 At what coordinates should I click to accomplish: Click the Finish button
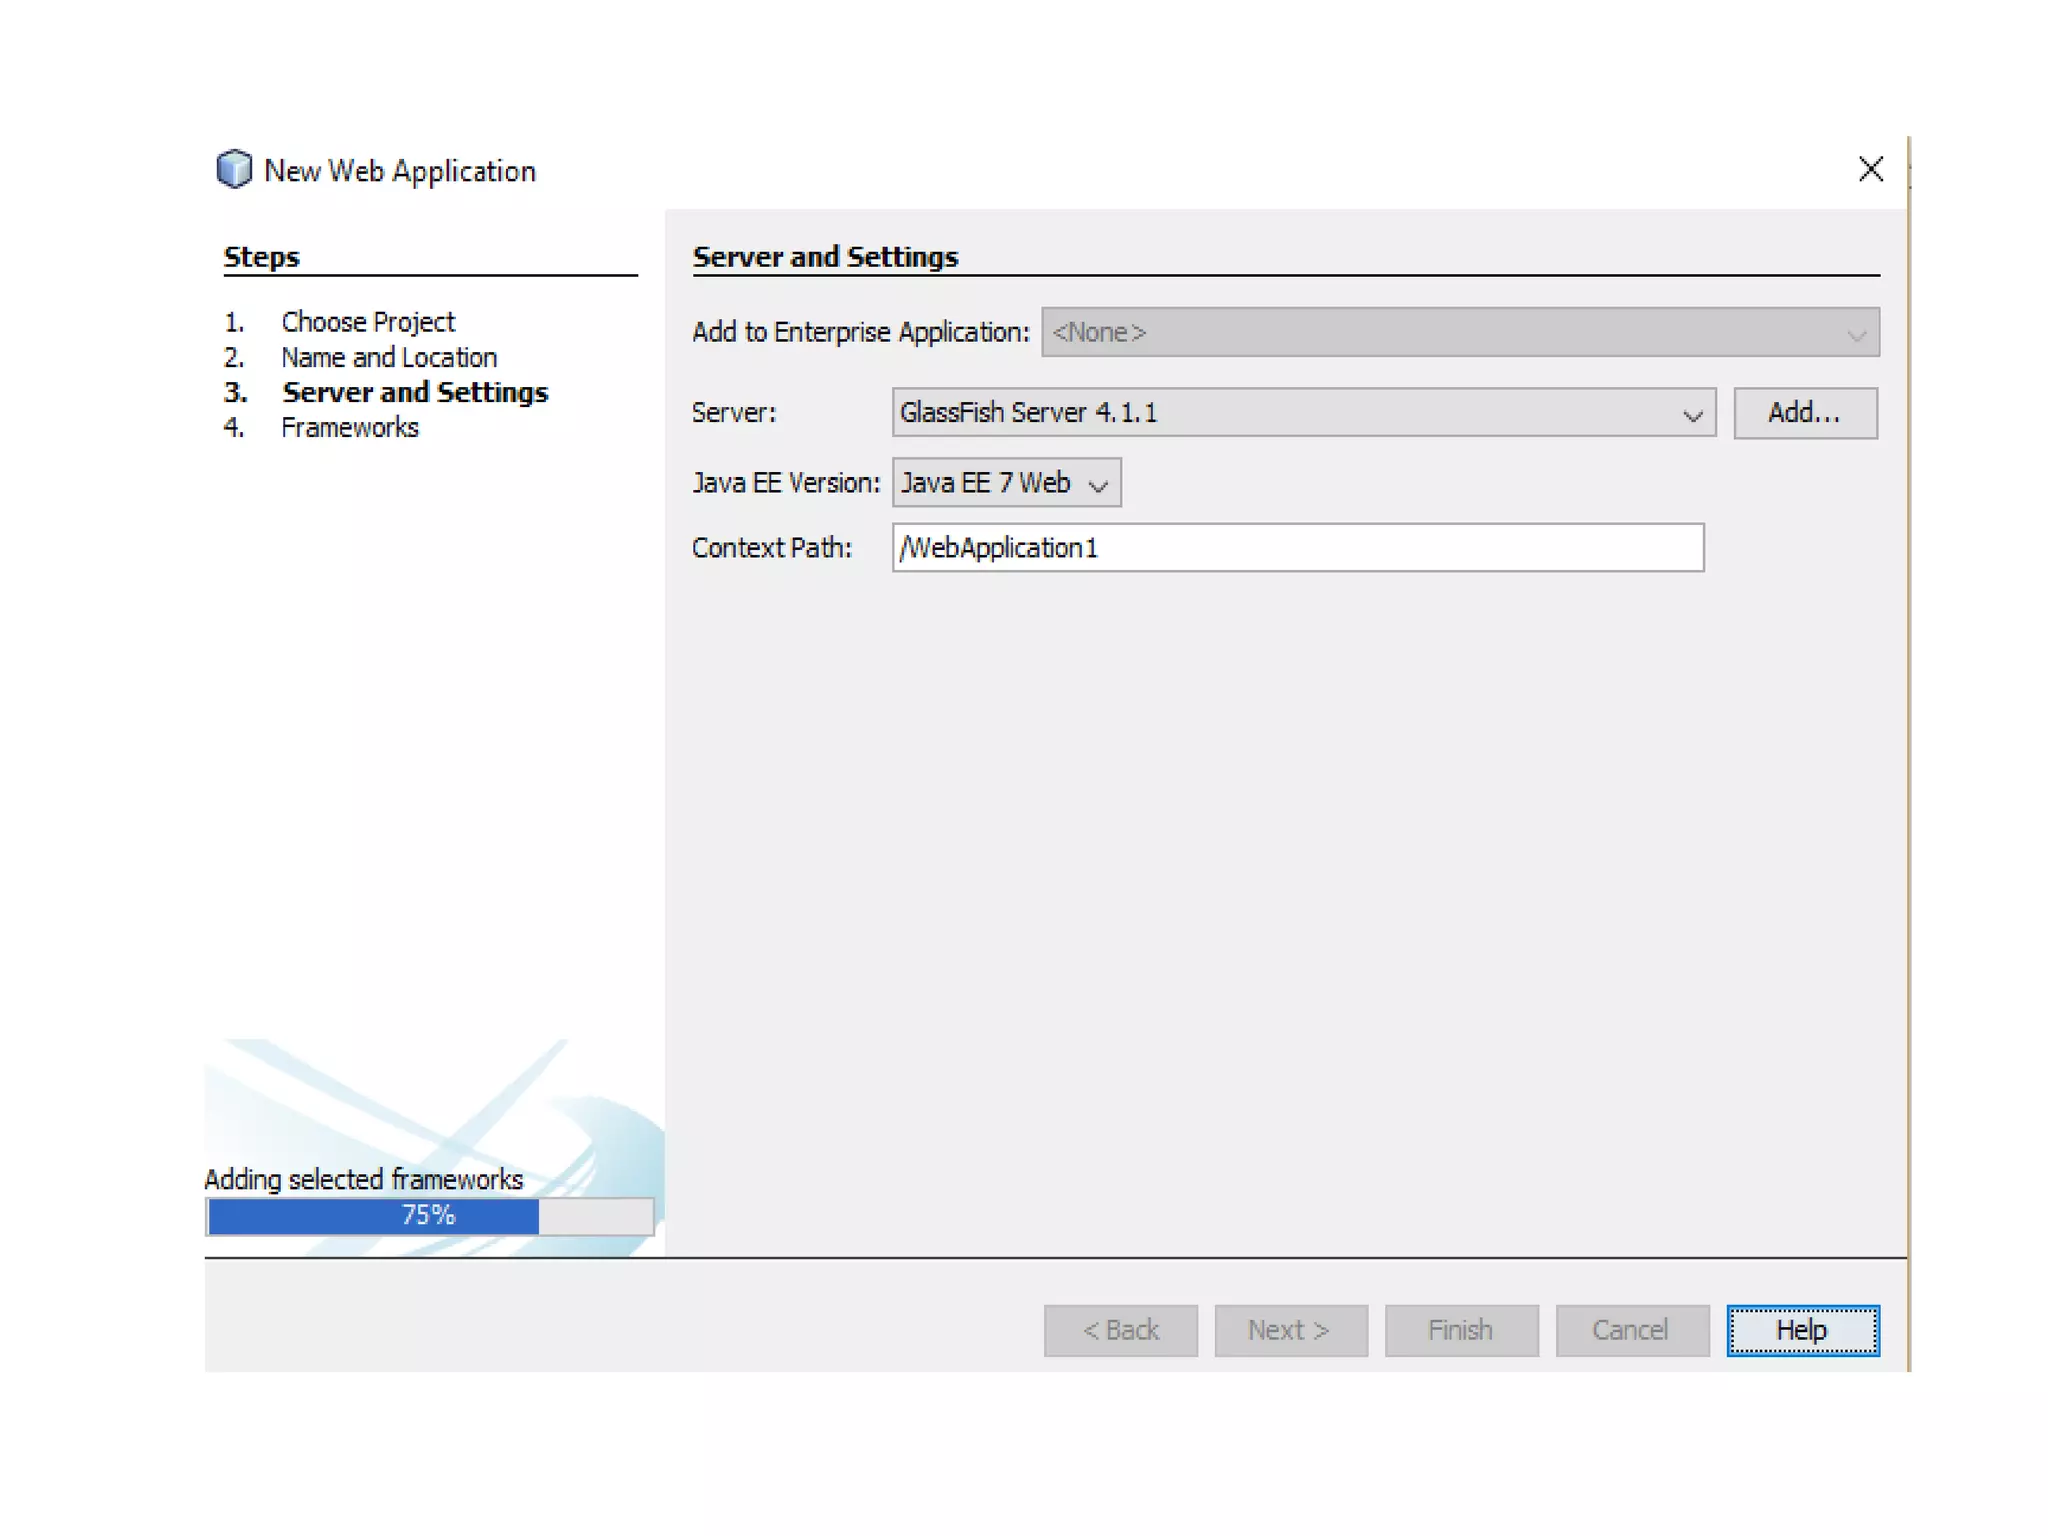pos(1460,1330)
